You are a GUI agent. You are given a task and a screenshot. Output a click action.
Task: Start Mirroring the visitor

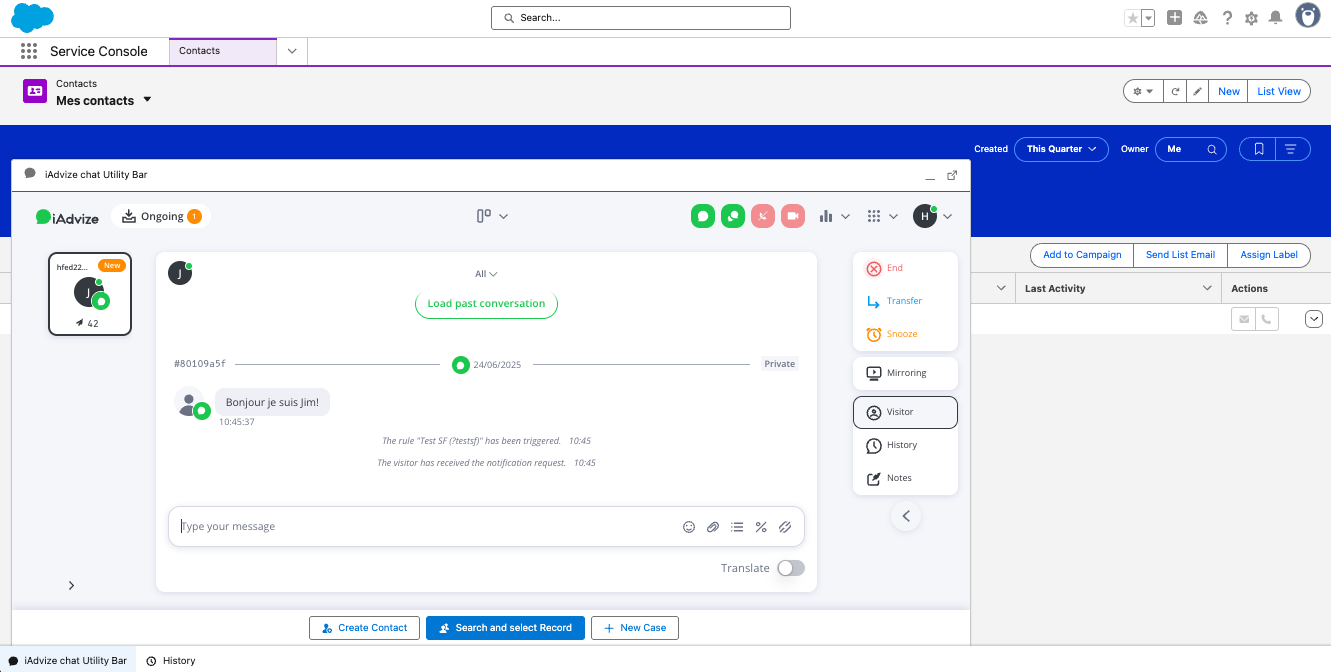point(905,373)
